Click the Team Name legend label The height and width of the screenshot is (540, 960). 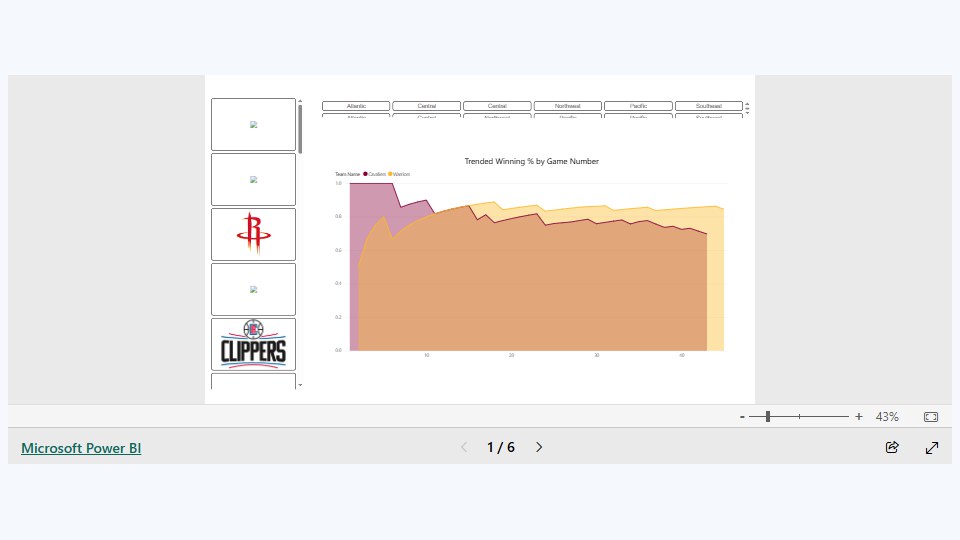[x=348, y=174]
